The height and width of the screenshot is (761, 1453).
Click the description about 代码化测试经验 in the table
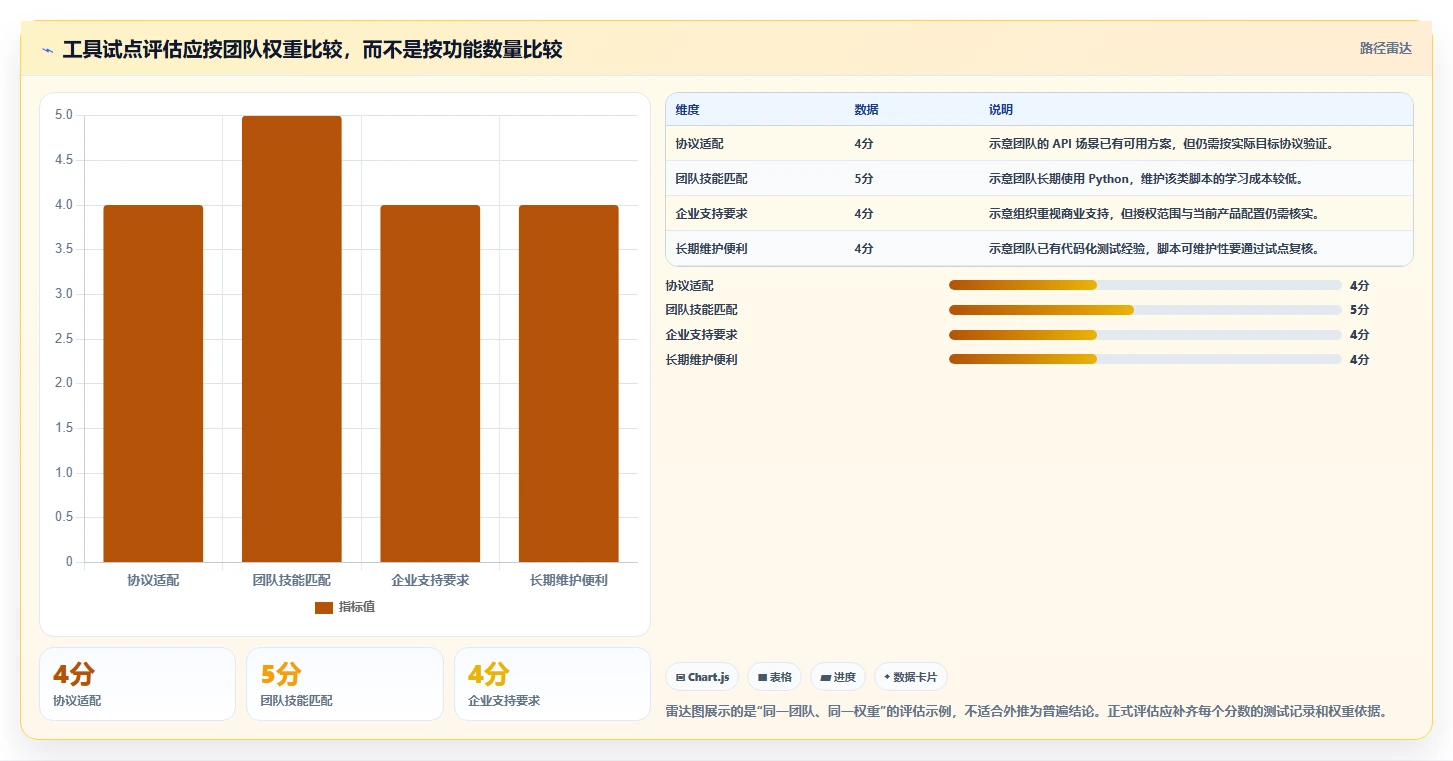[x=1154, y=248]
